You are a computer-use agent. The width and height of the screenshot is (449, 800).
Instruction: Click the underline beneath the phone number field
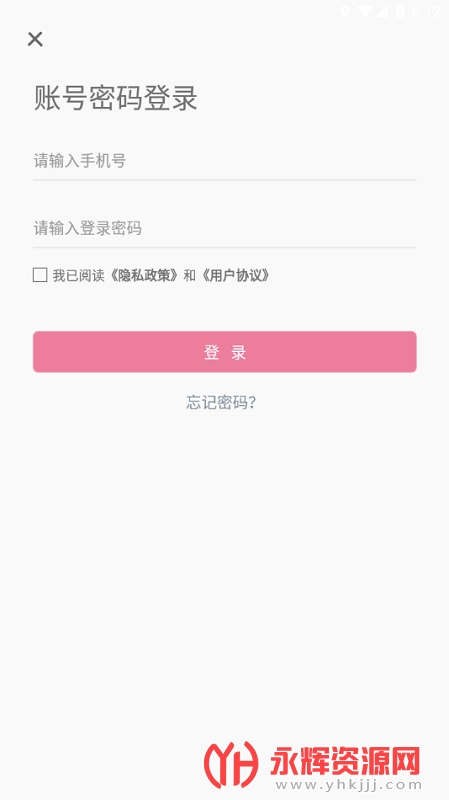224,180
